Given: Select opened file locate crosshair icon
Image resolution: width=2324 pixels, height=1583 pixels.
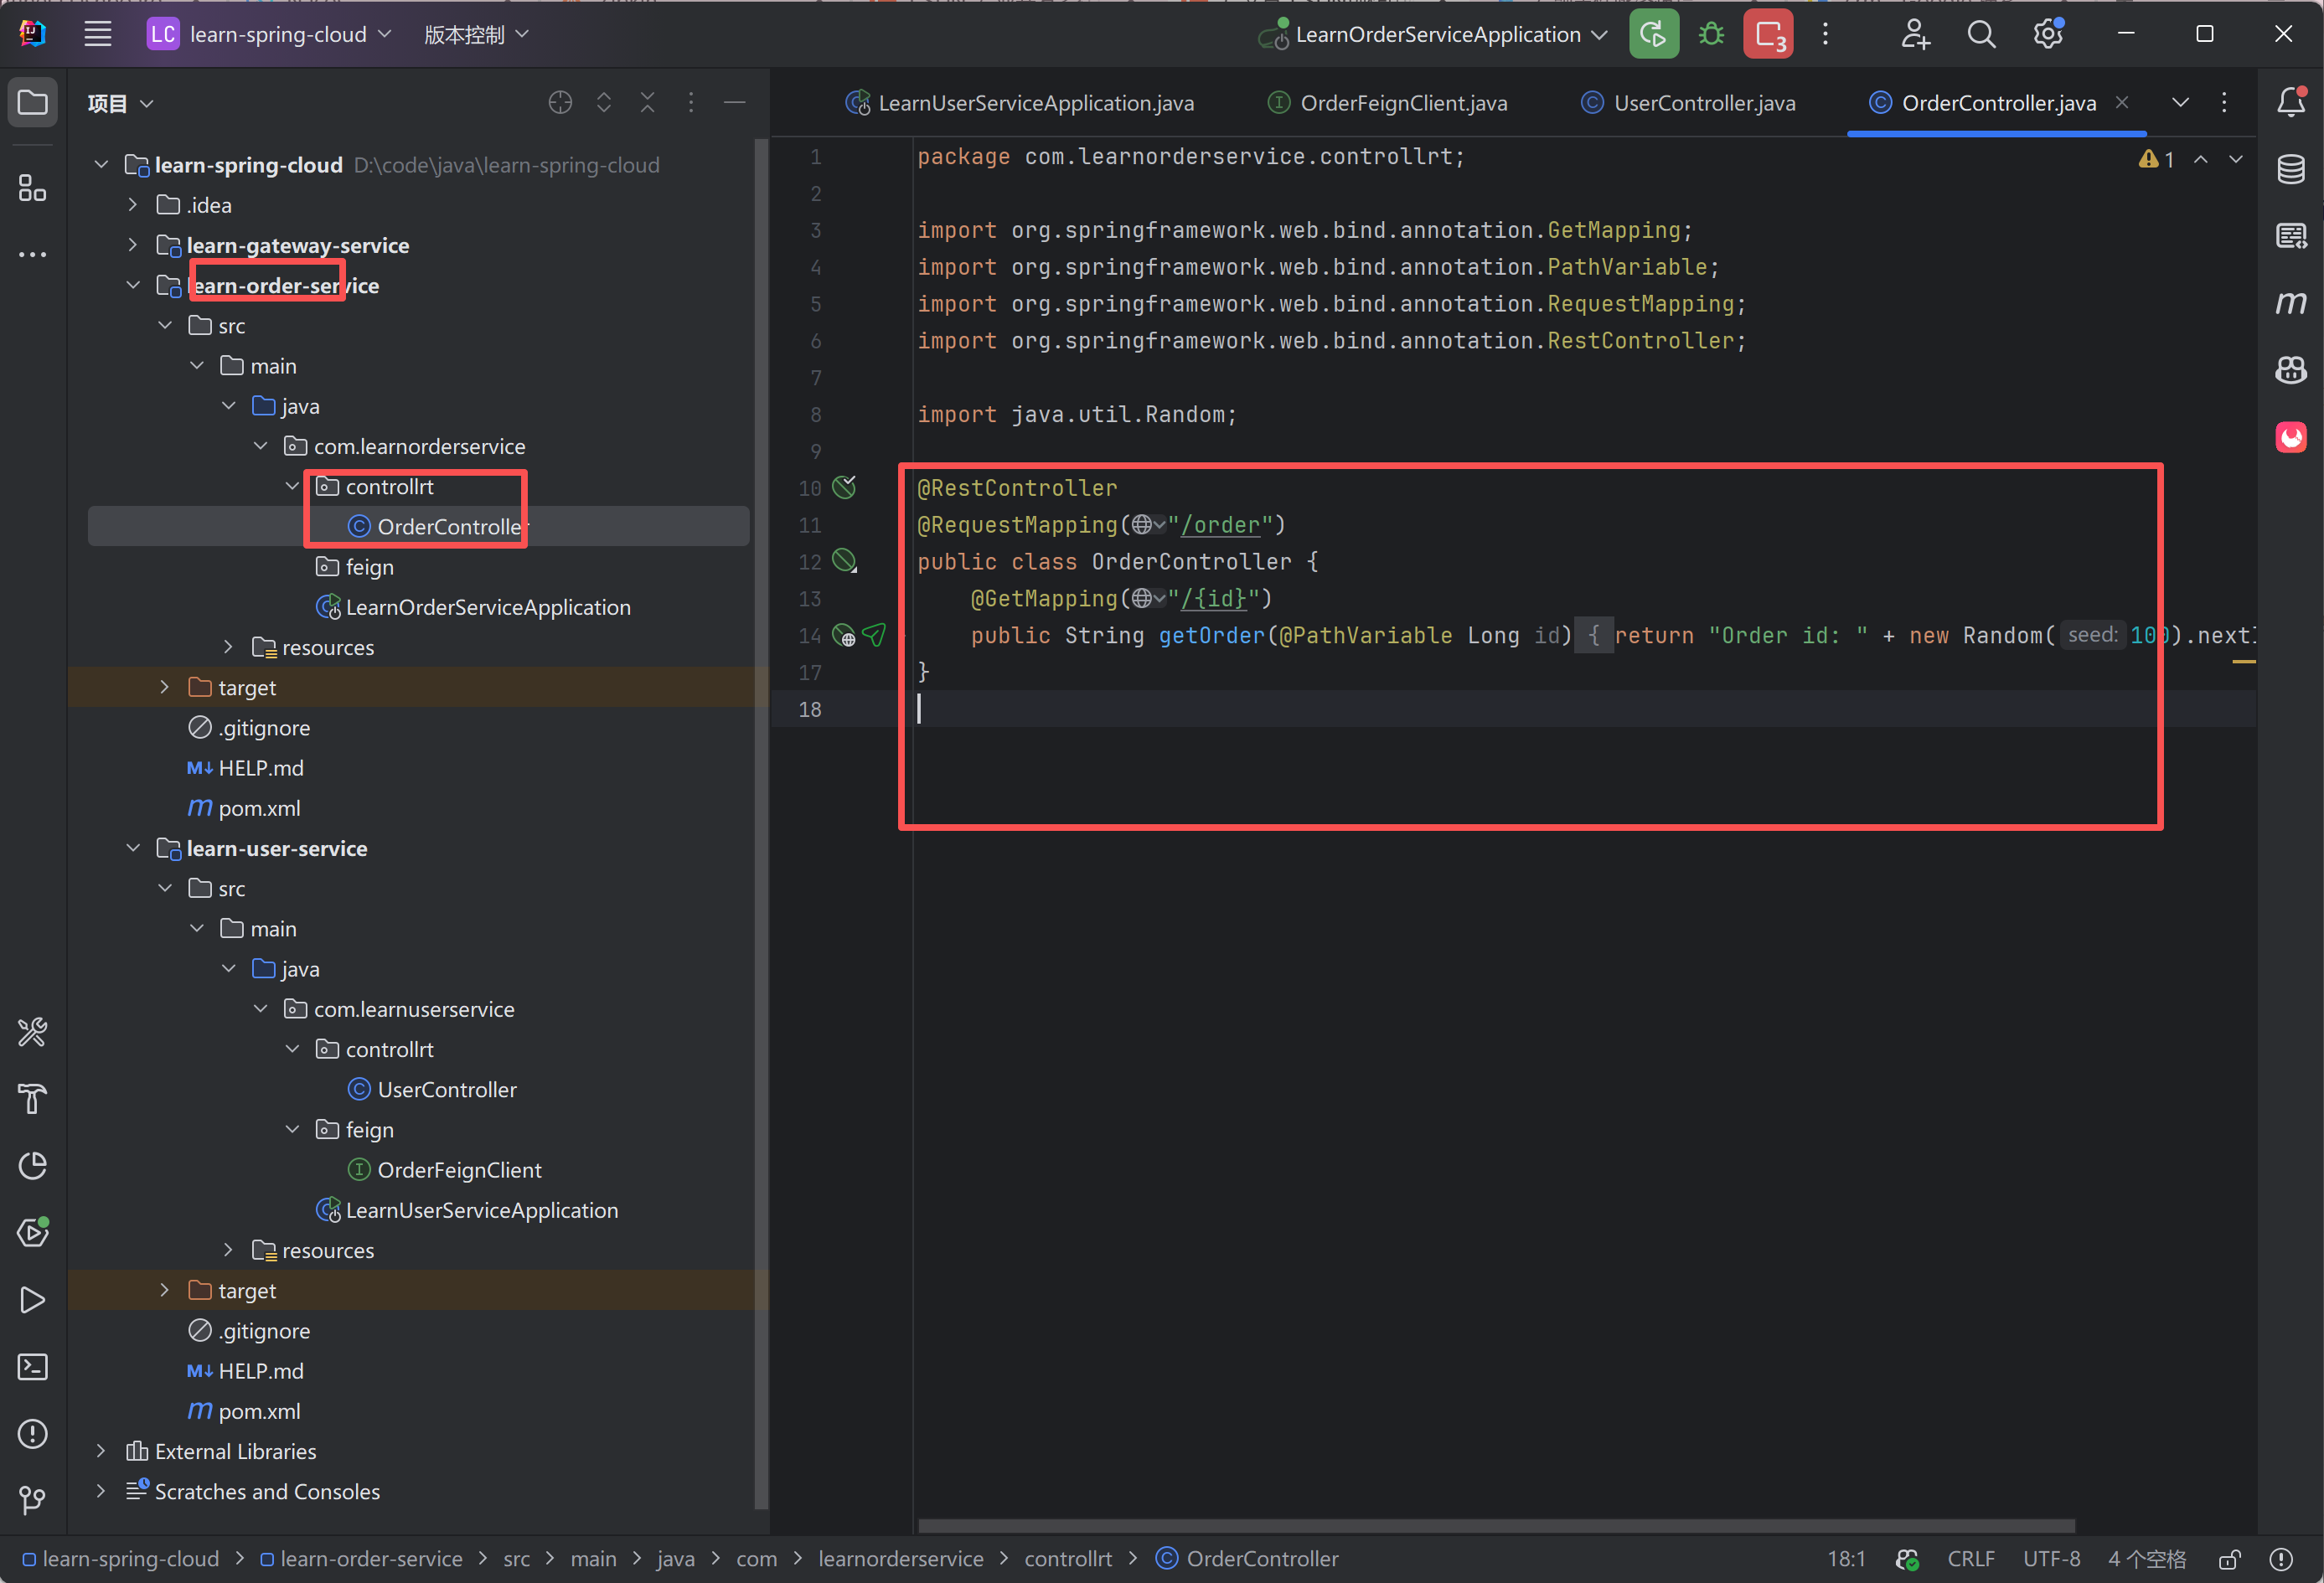Looking at the screenshot, I should 560,102.
